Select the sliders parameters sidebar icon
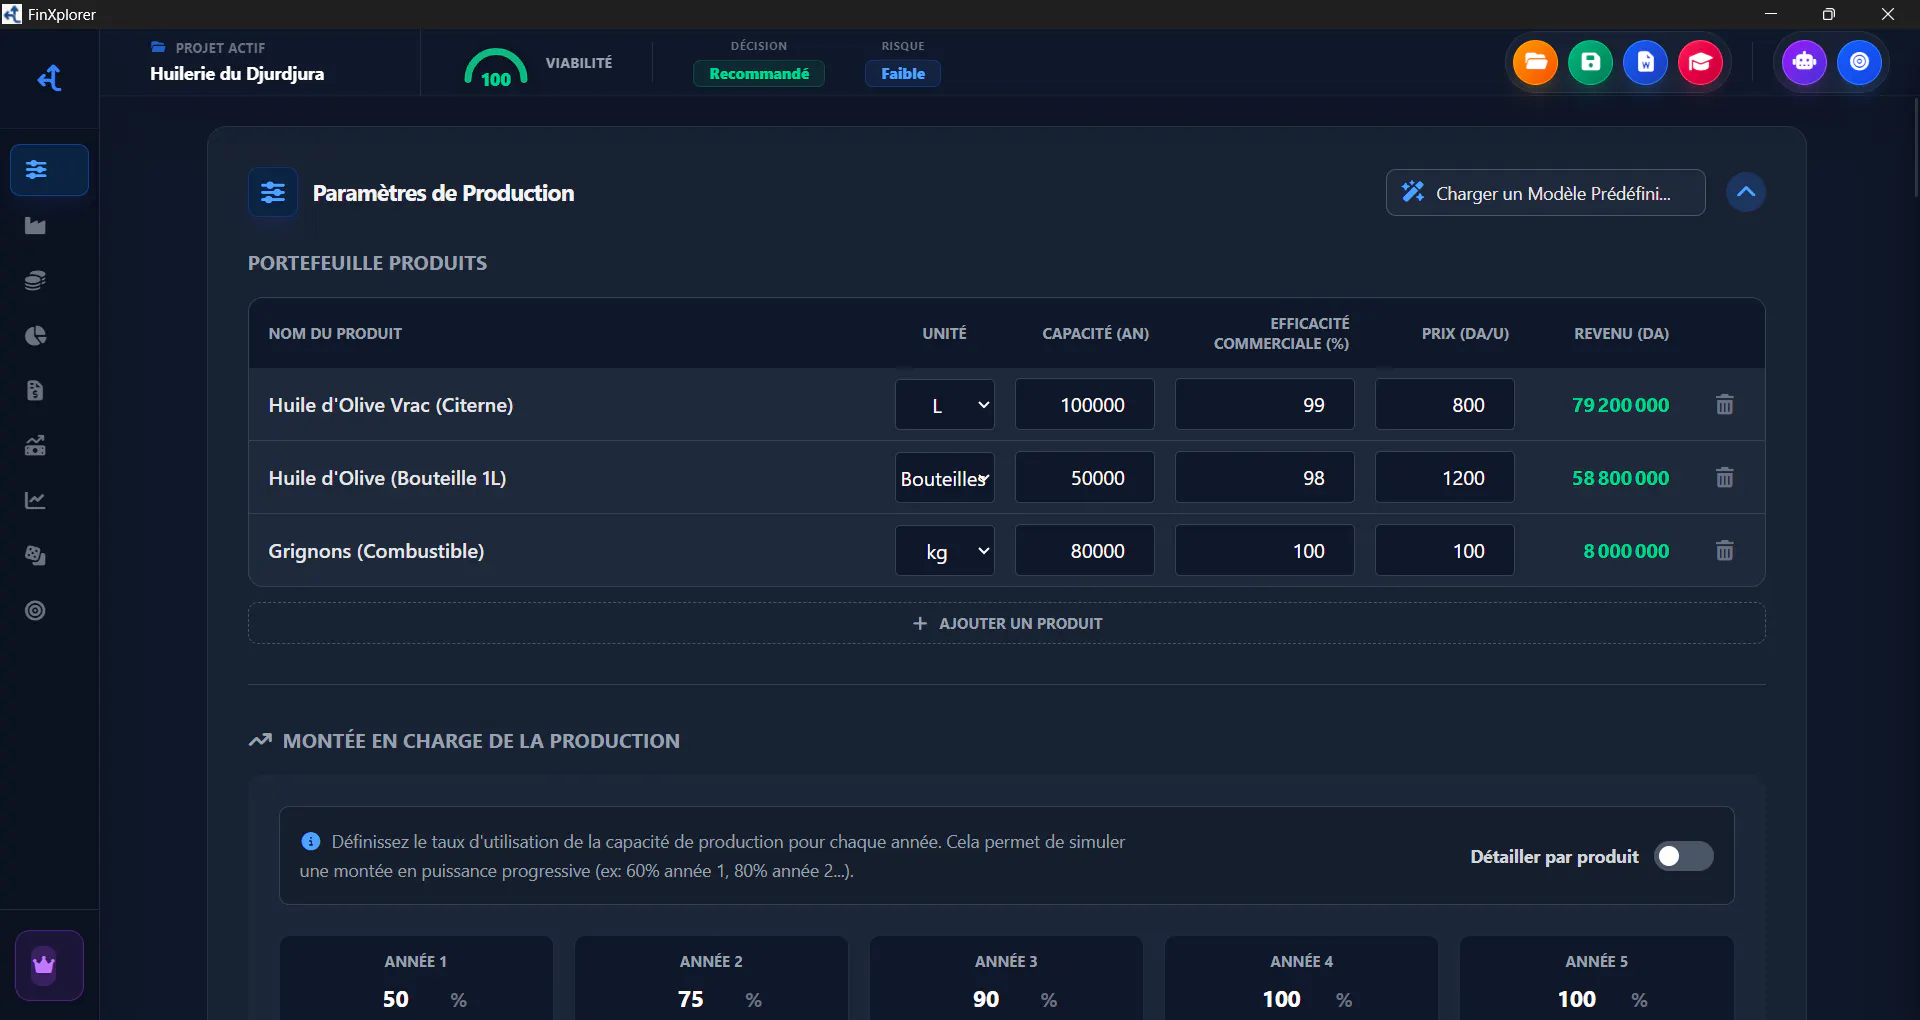 49,170
